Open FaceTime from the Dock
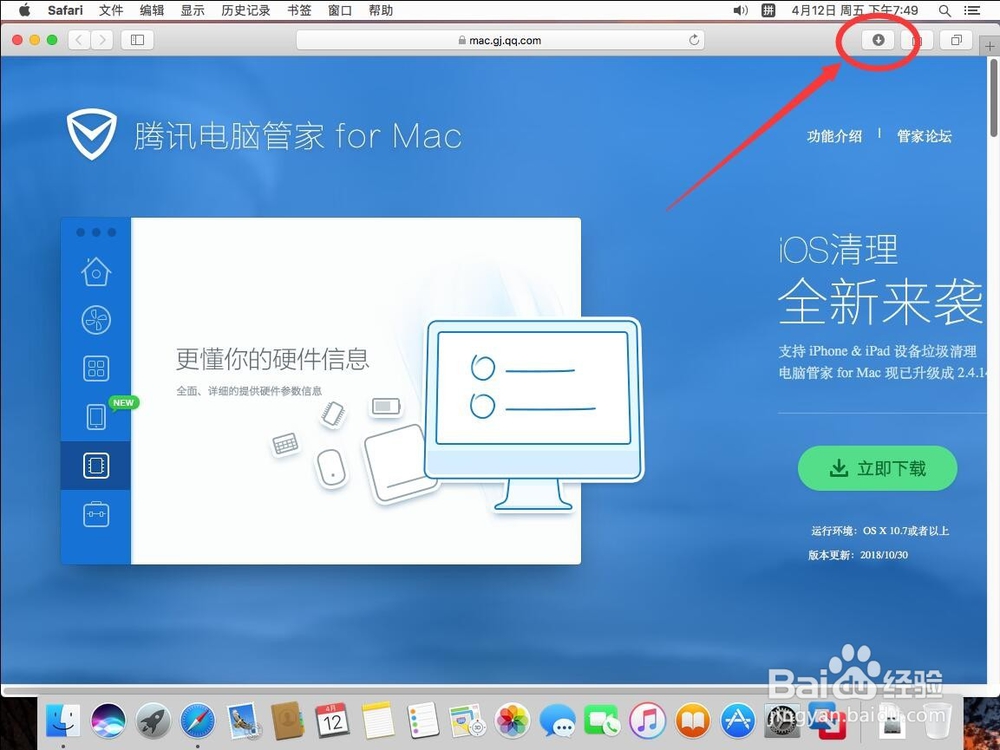The width and height of the screenshot is (1000, 750). pos(602,721)
